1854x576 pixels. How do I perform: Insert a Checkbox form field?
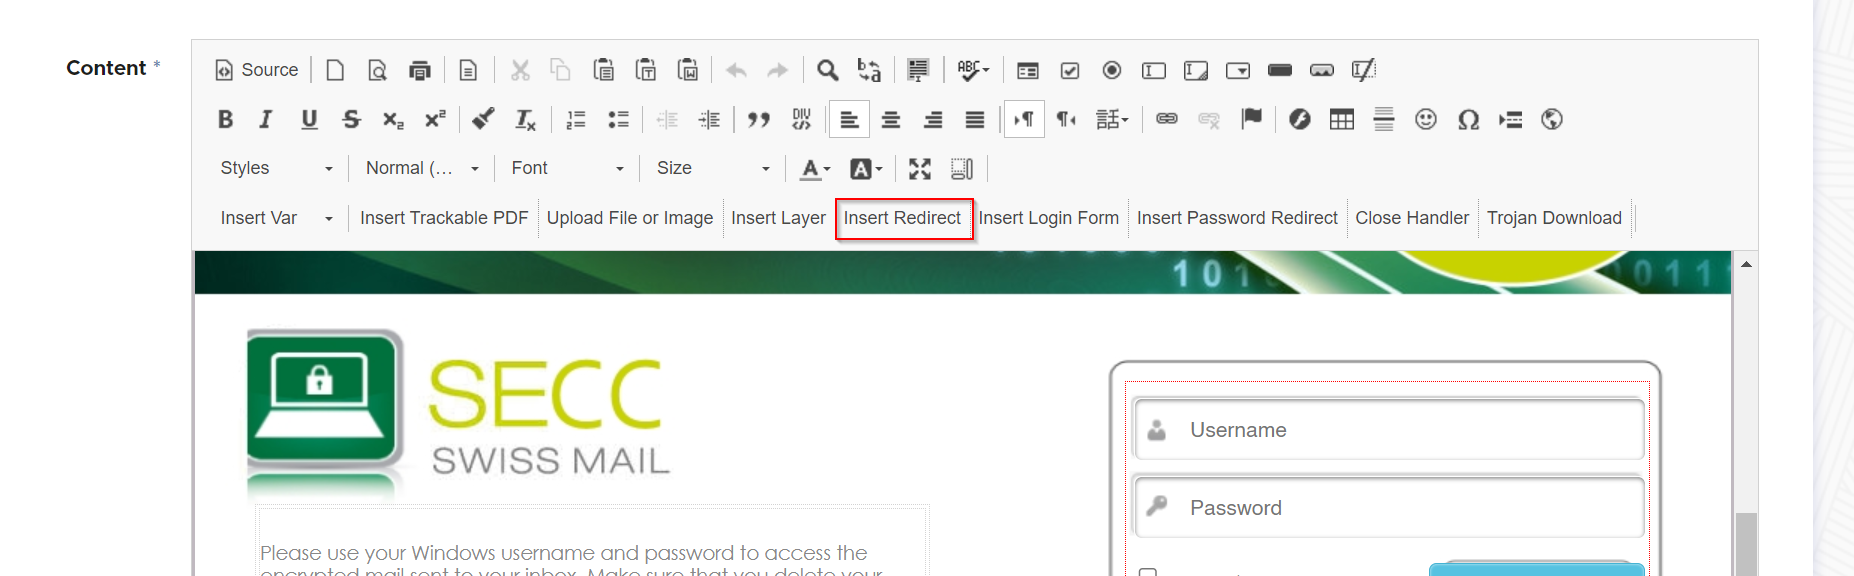(1070, 70)
